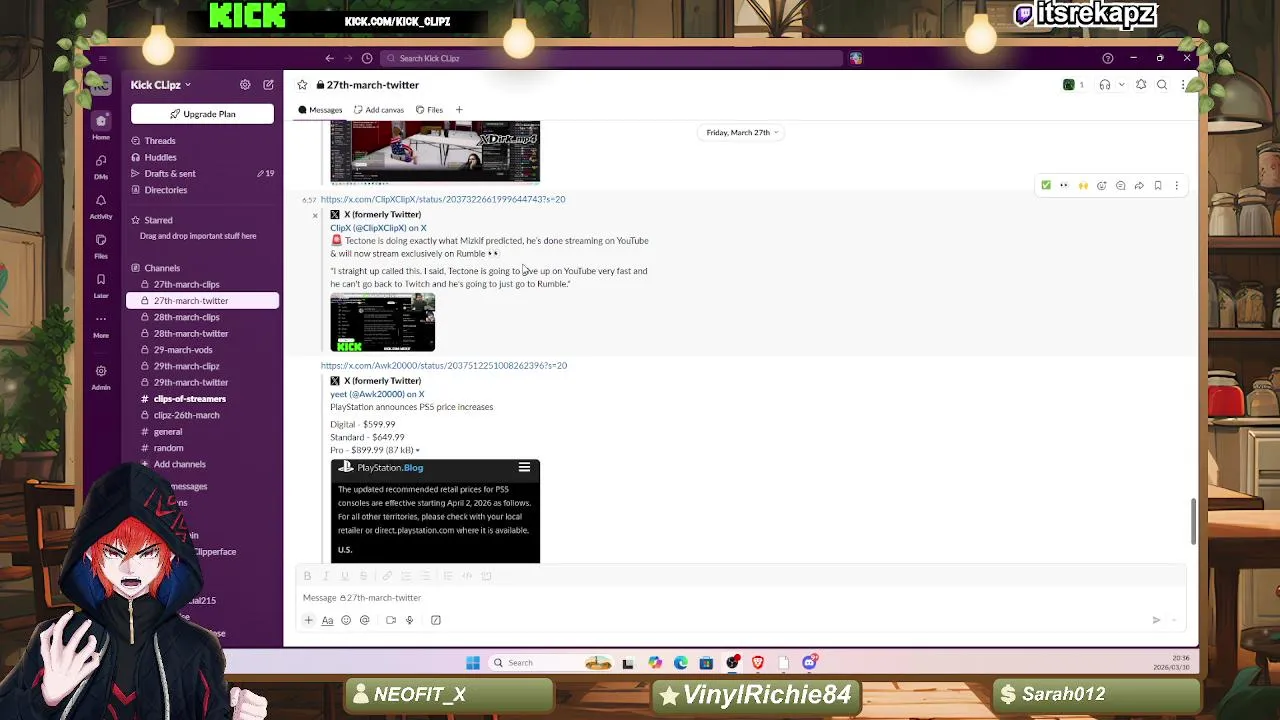Image resolution: width=1280 pixels, height=720 pixels.
Task: Open the history clock icon
Action: point(367,58)
